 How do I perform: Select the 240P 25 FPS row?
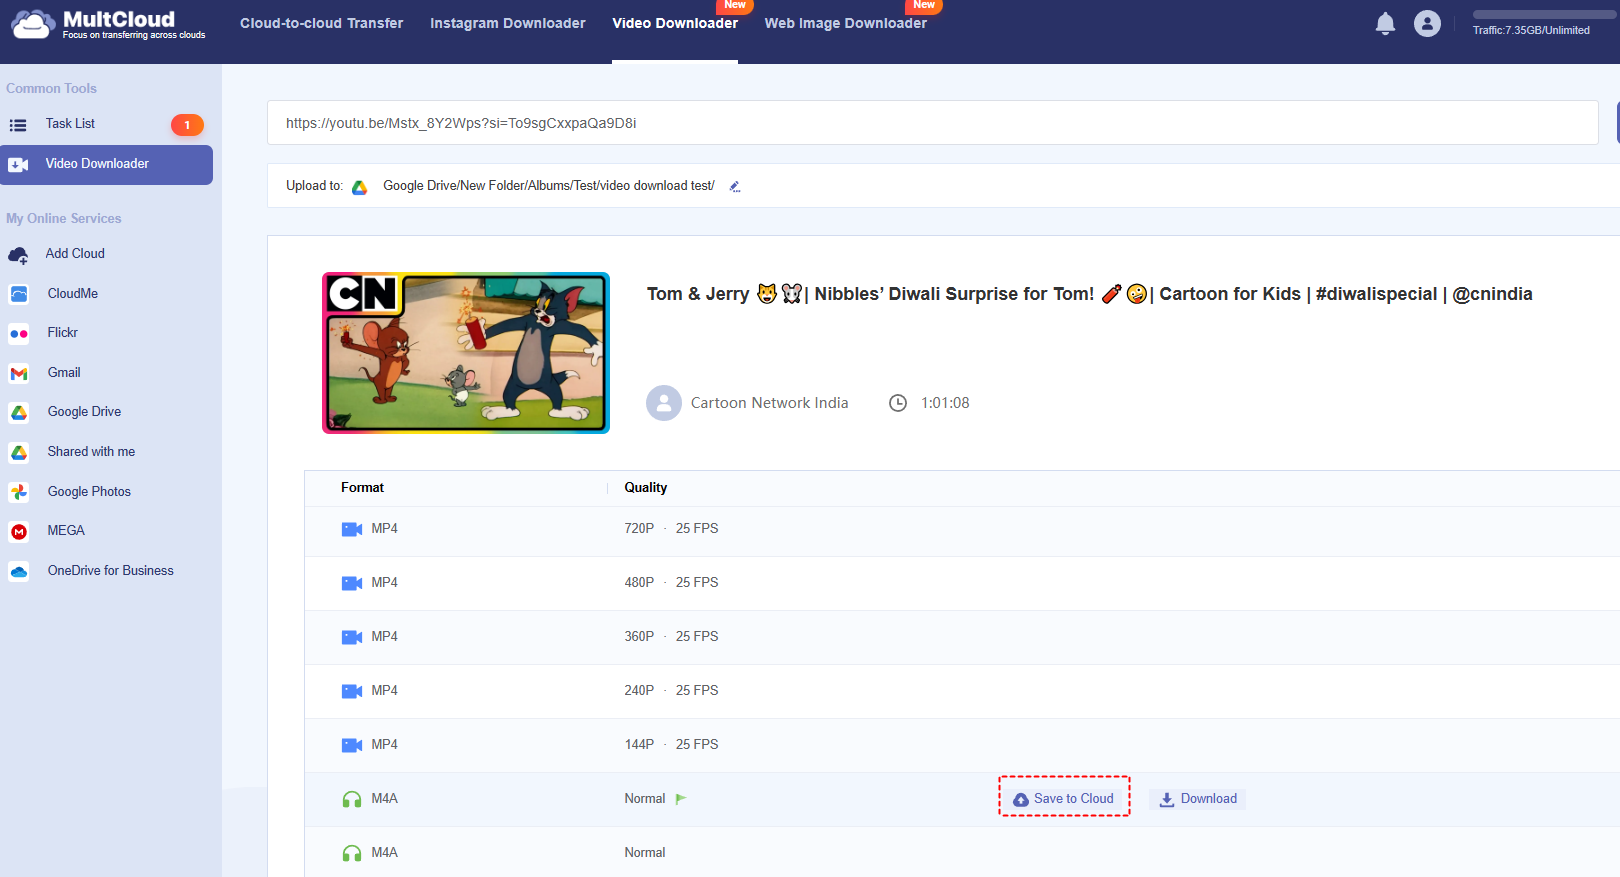[x=962, y=691]
